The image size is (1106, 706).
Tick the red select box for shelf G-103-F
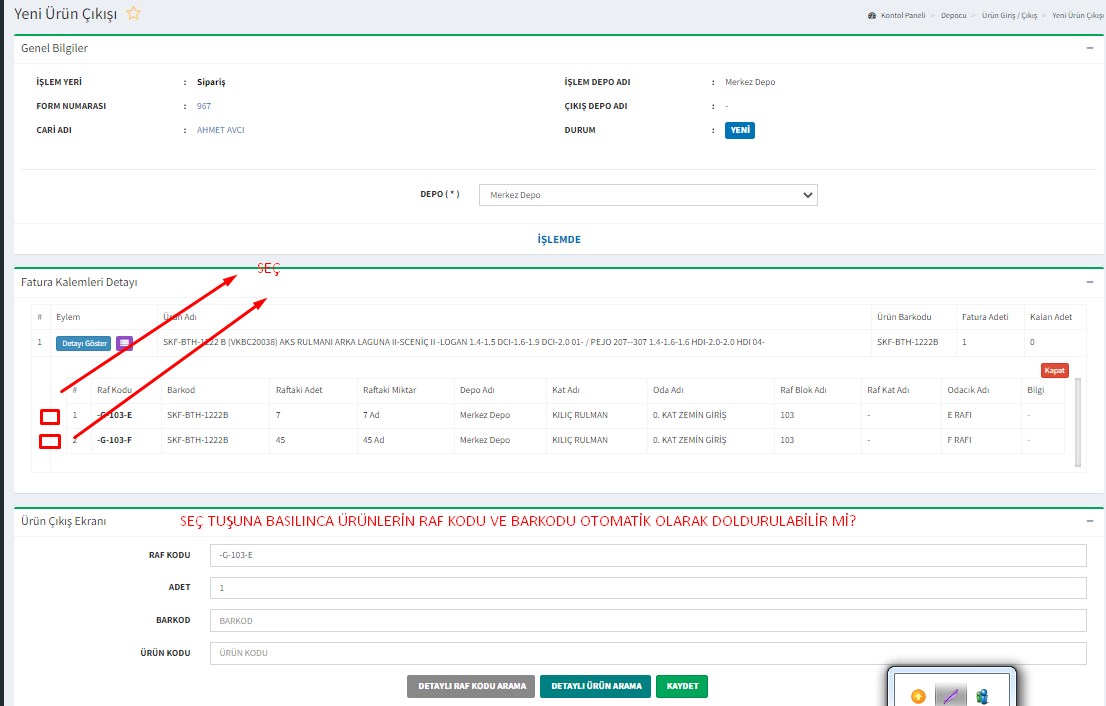click(50, 441)
